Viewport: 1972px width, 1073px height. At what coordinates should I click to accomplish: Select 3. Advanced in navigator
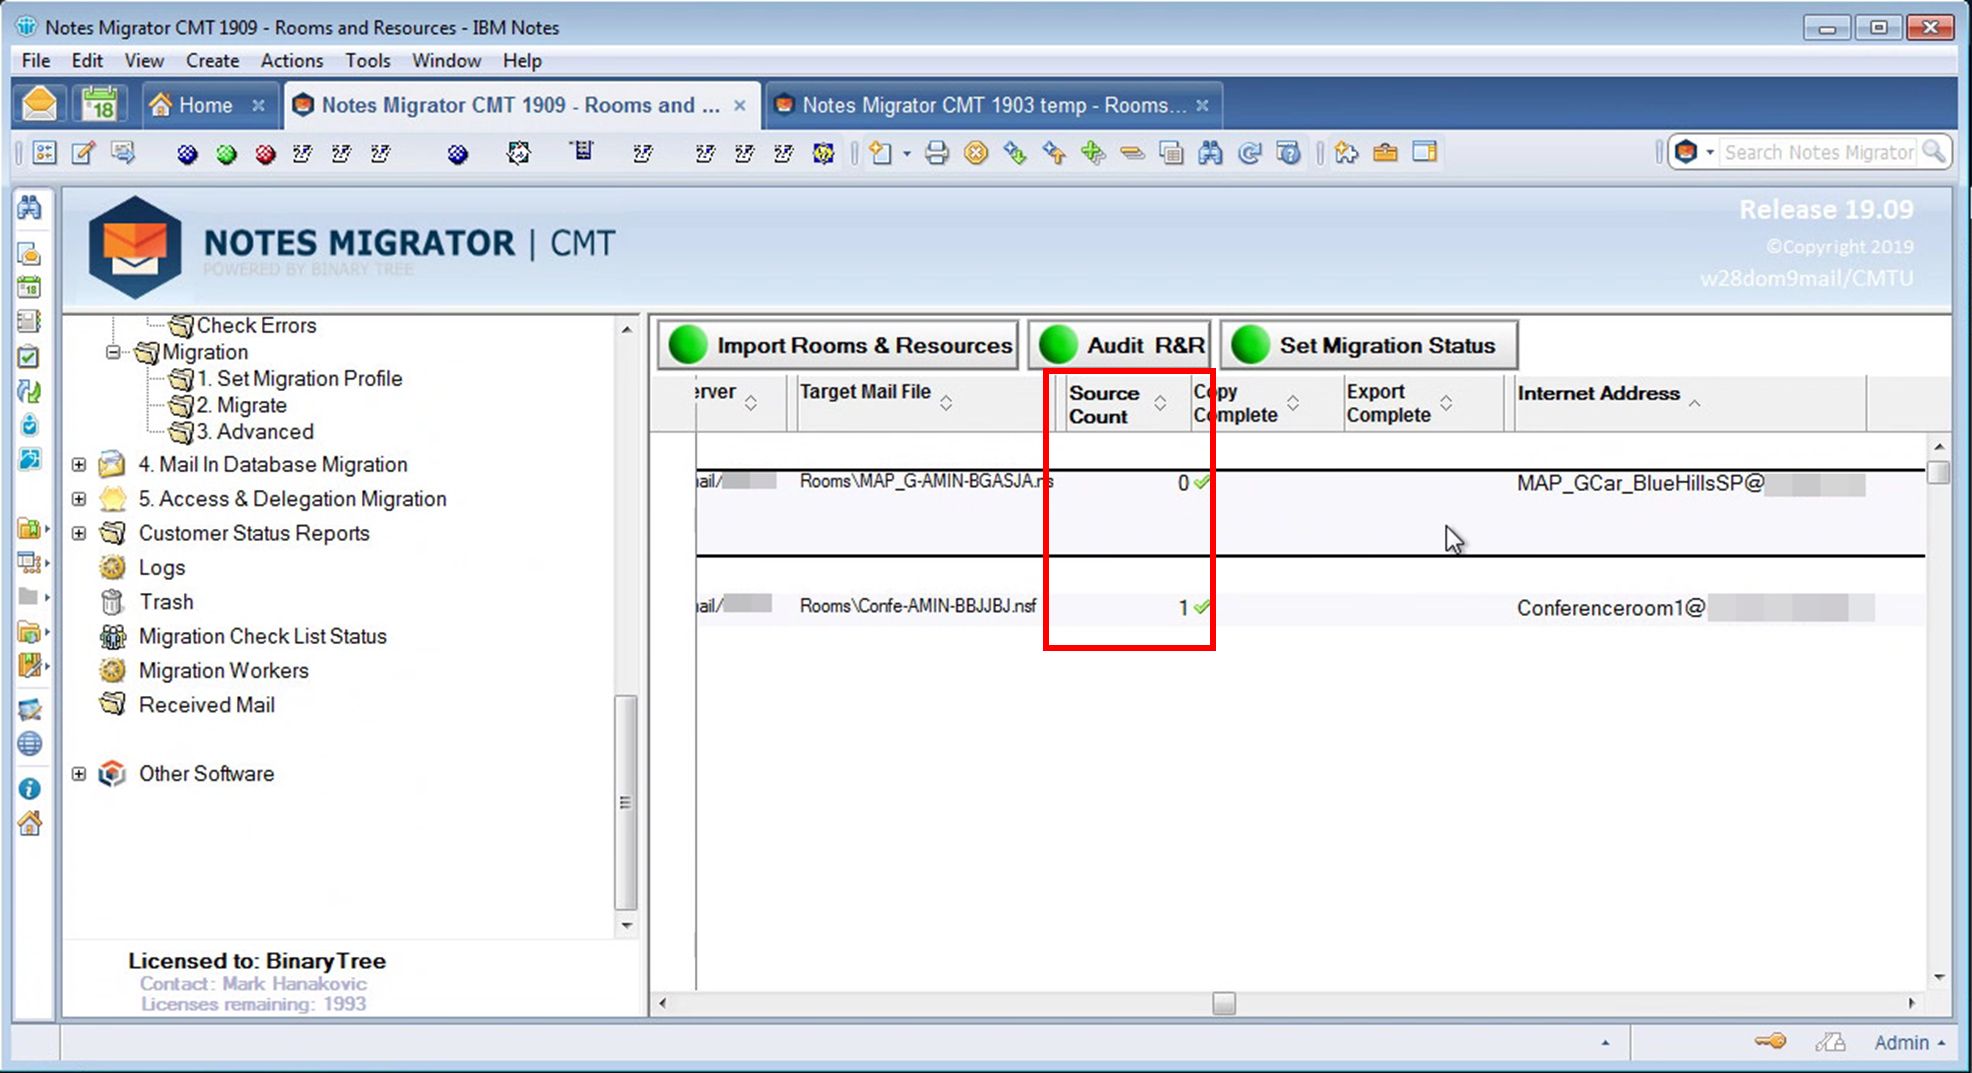255,432
